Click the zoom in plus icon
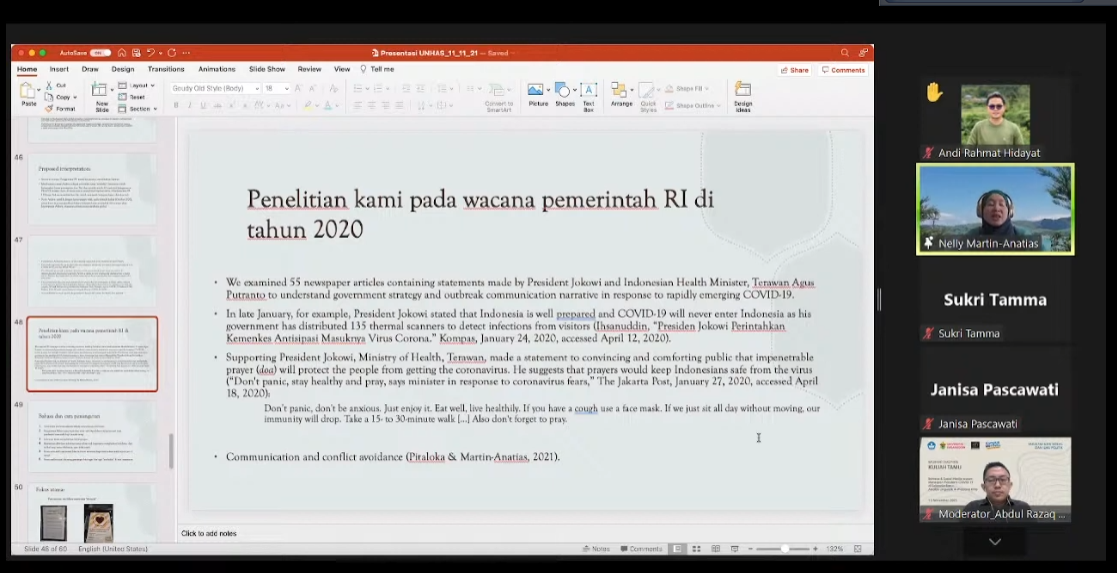The width and height of the screenshot is (1117, 573). point(815,549)
